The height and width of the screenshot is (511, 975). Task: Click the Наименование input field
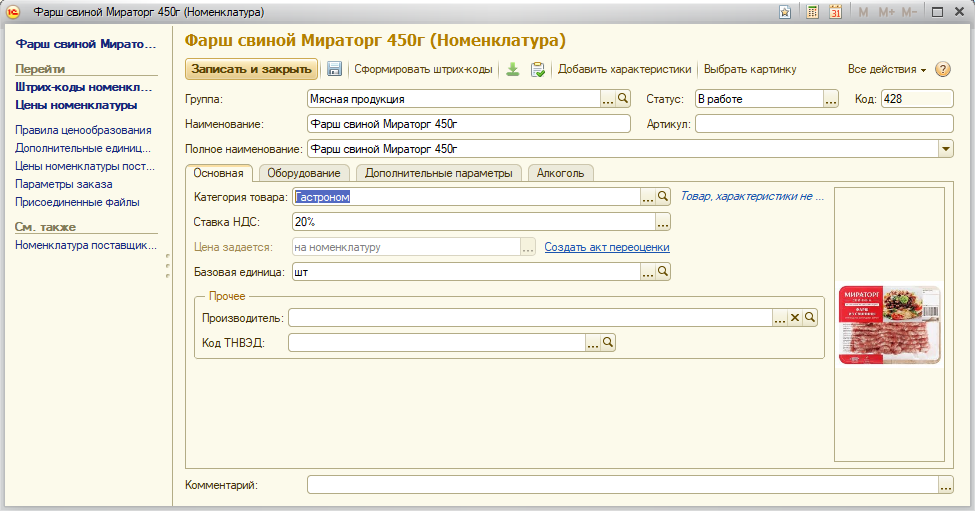pyautogui.click(x=469, y=124)
